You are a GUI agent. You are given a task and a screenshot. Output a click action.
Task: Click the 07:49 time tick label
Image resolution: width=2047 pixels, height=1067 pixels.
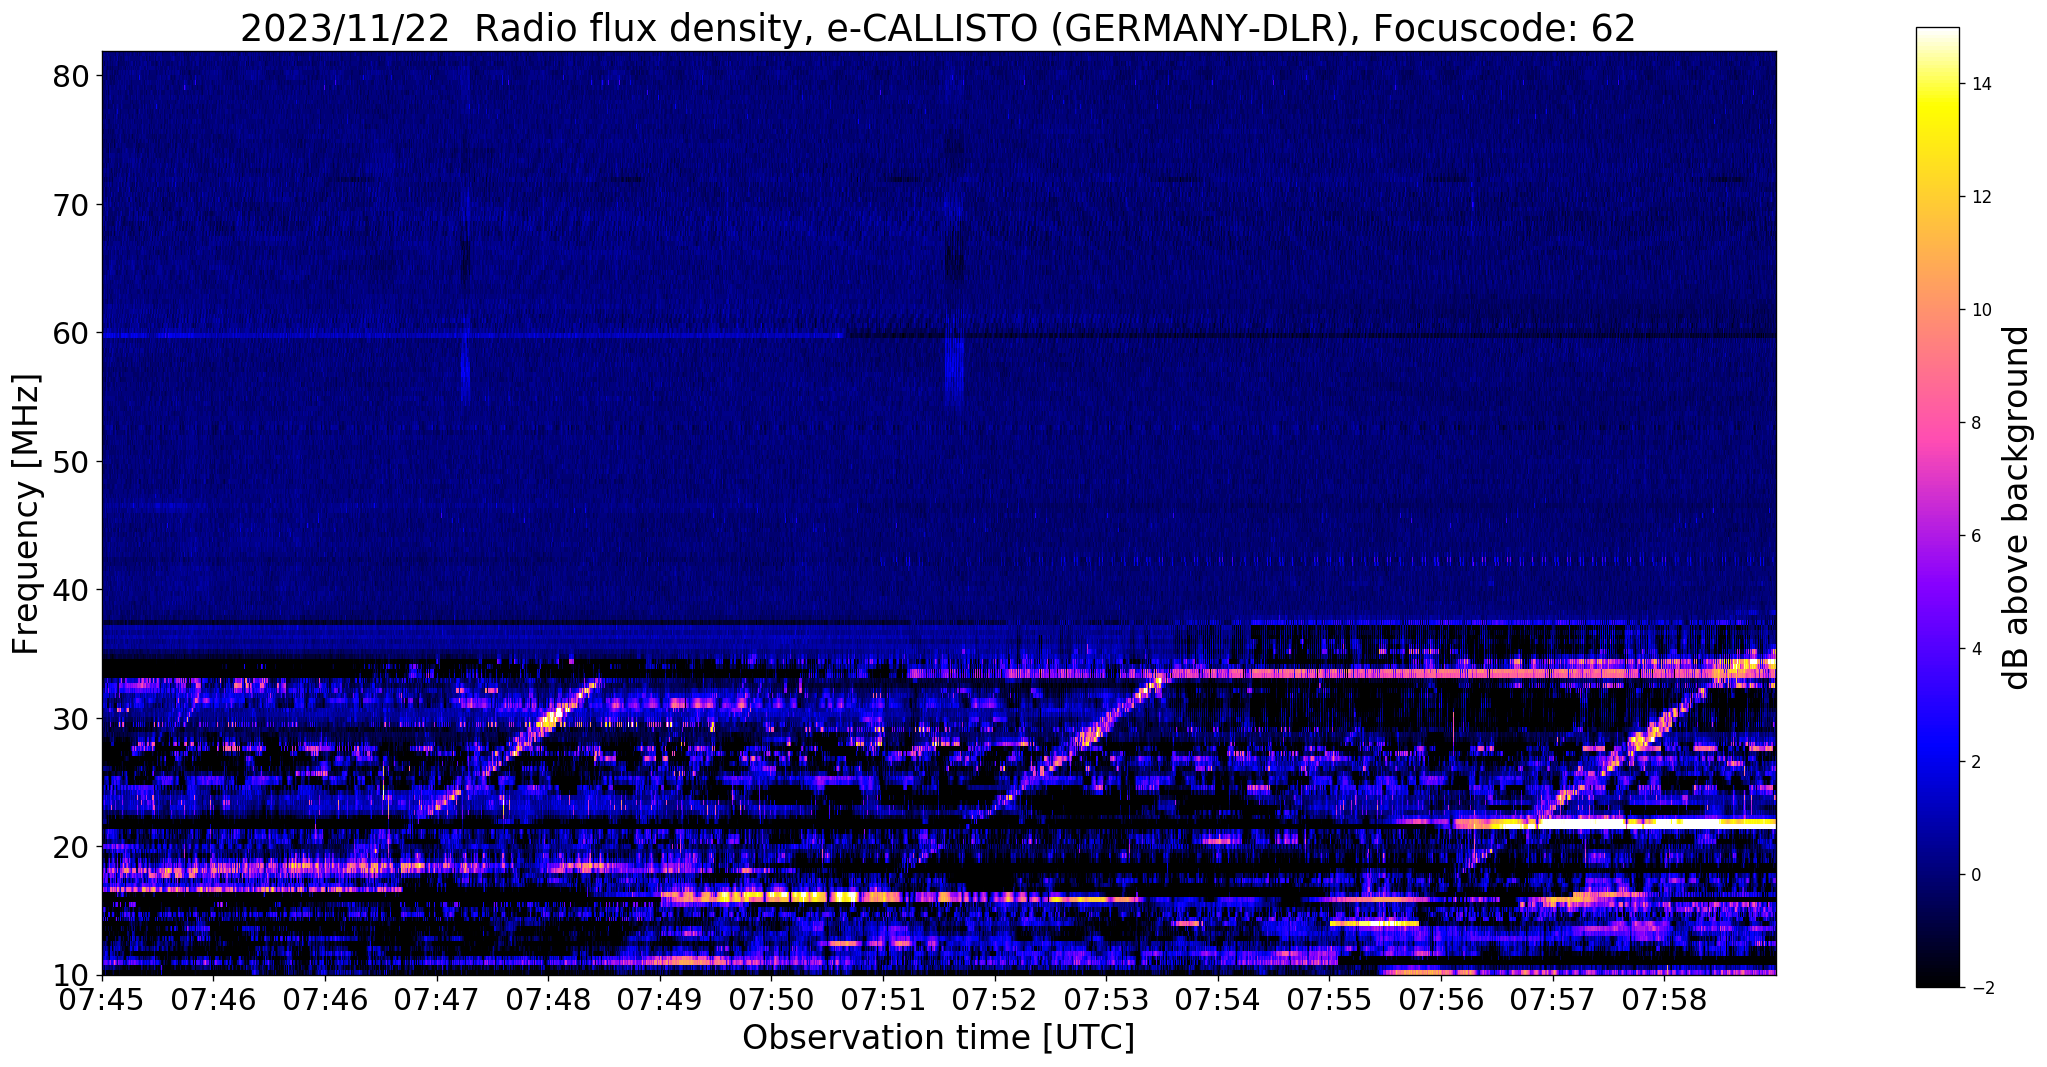tap(660, 999)
